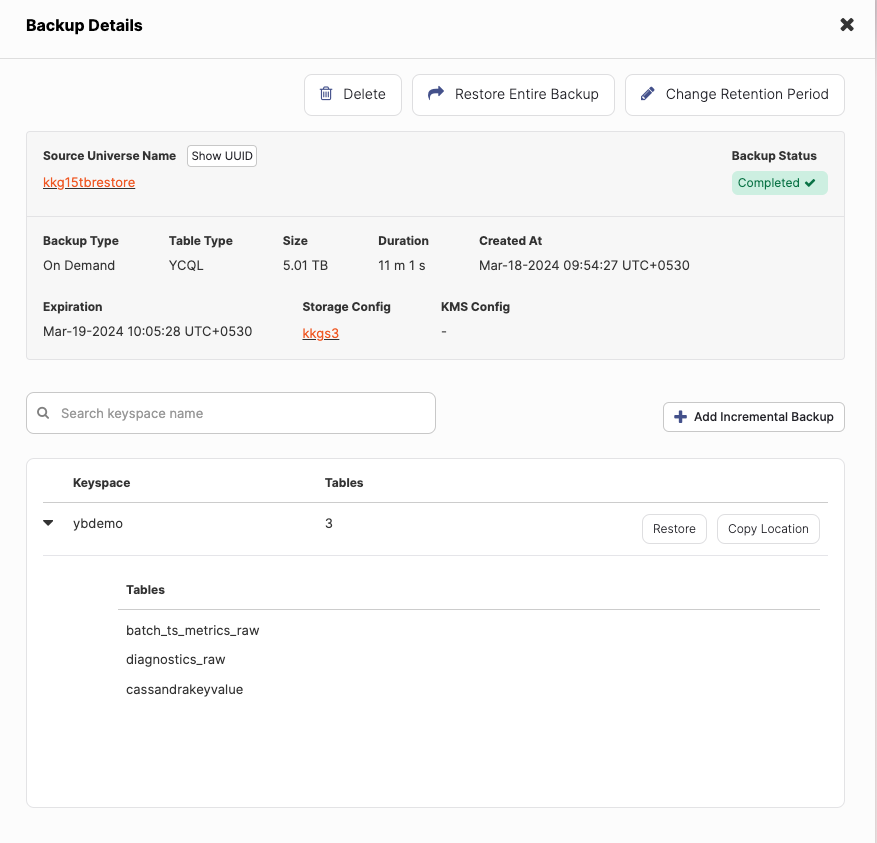This screenshot has height=843, width=877.
Task: Click the checkmark in the Completed badge
Action: click(x=810, y=183)
